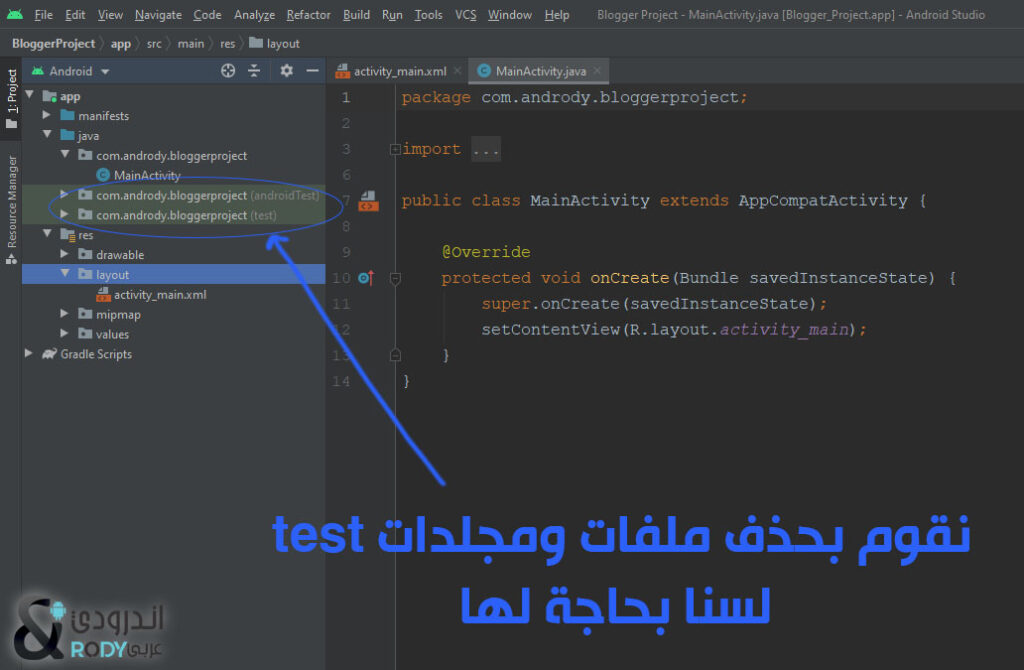Collapse the res folder
This screenshot has width=1024, height=670.
[47, 235]
